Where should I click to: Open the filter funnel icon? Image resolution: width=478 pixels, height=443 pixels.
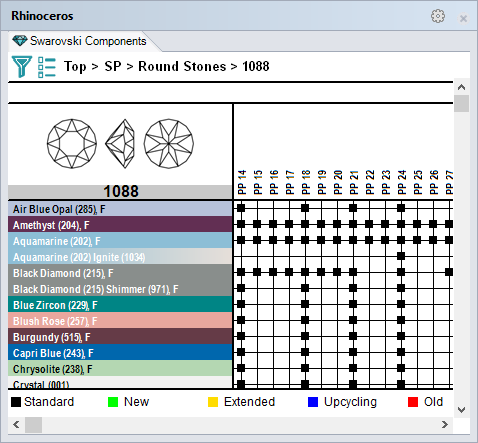tap(22, 67)
